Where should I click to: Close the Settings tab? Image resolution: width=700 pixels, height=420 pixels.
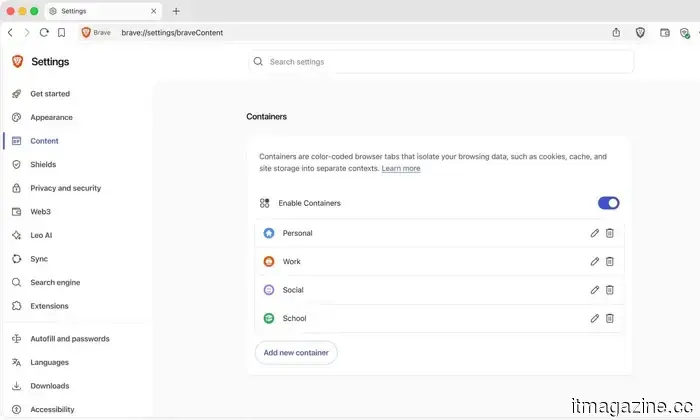pyautogui.click(x=154, y=11)
